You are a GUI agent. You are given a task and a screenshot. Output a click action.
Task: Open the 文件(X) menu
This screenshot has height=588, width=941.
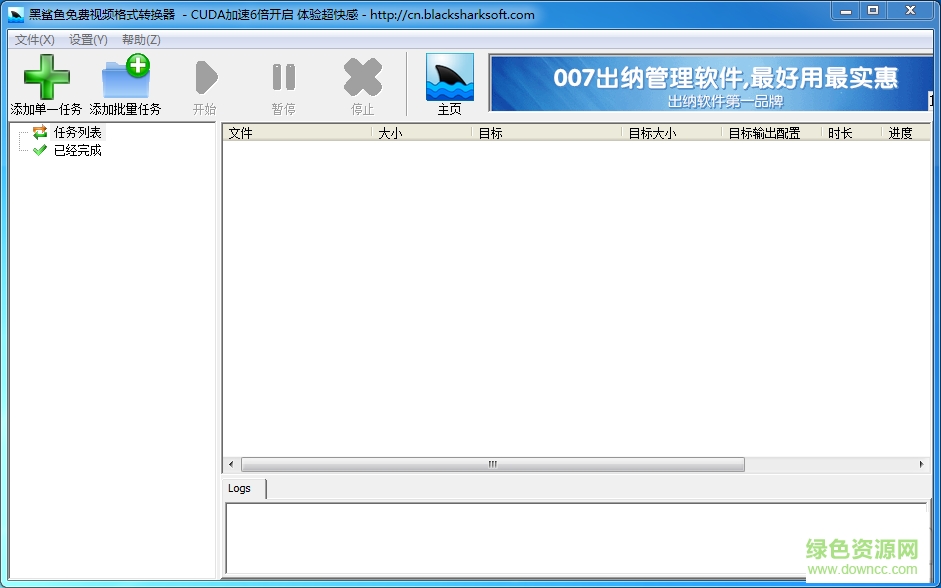pyautogui.click(x=33, y=39)
